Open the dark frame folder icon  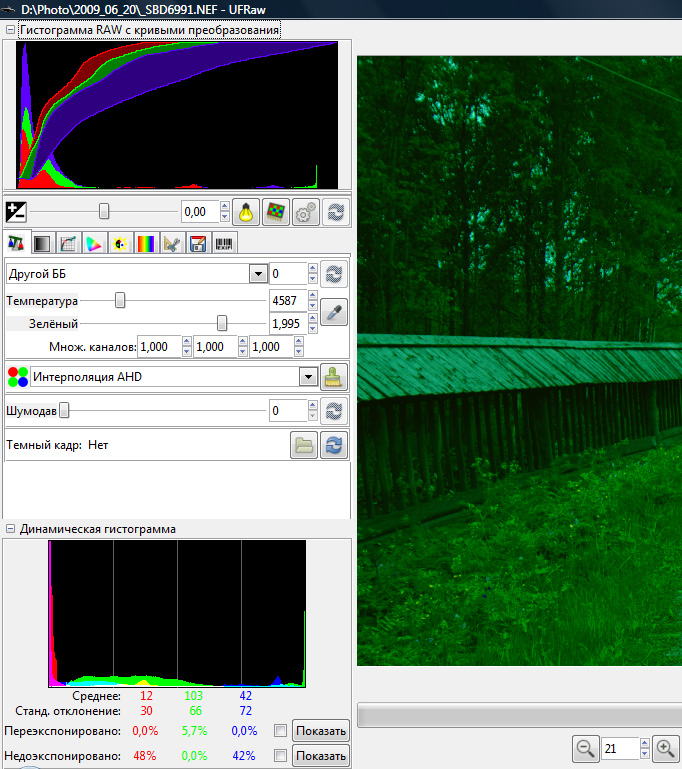tap(304, 445)
